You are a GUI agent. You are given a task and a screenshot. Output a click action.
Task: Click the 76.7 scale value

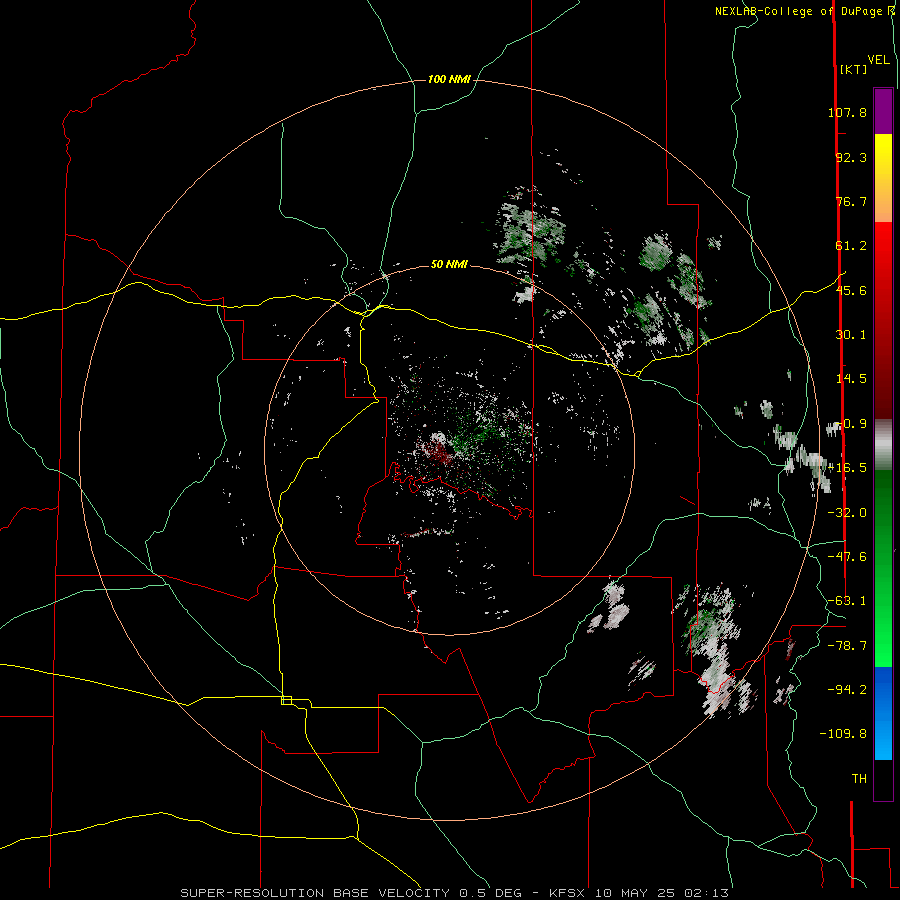coord(851,201)
